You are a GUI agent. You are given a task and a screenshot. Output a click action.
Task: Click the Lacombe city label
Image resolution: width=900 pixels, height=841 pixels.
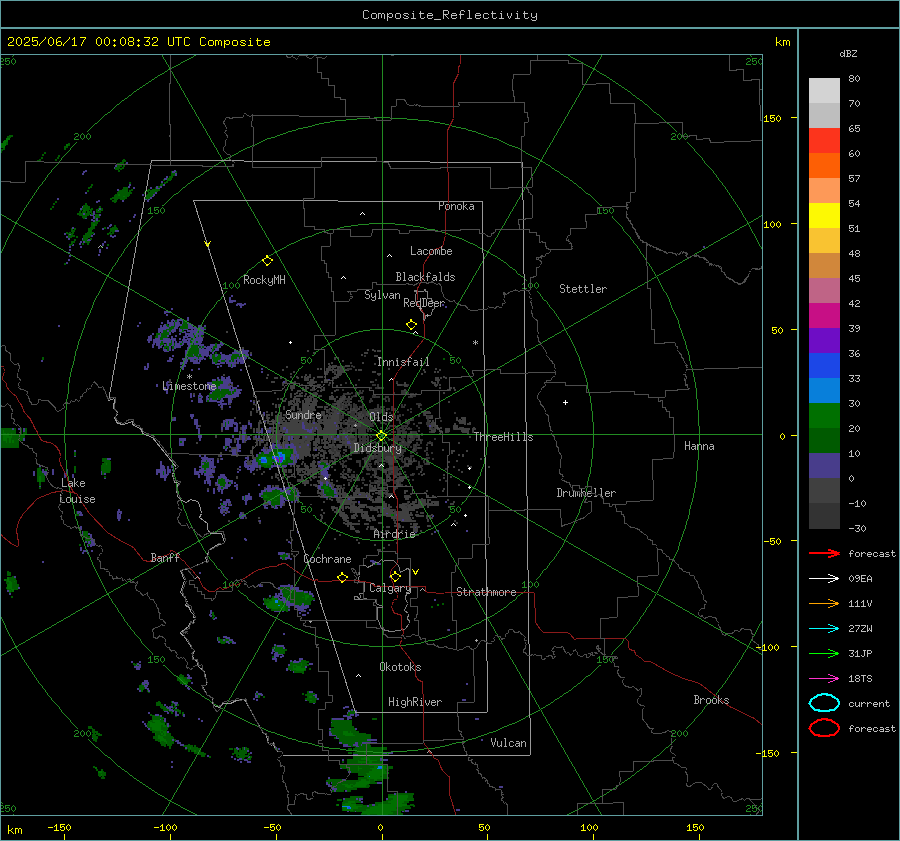431,251
